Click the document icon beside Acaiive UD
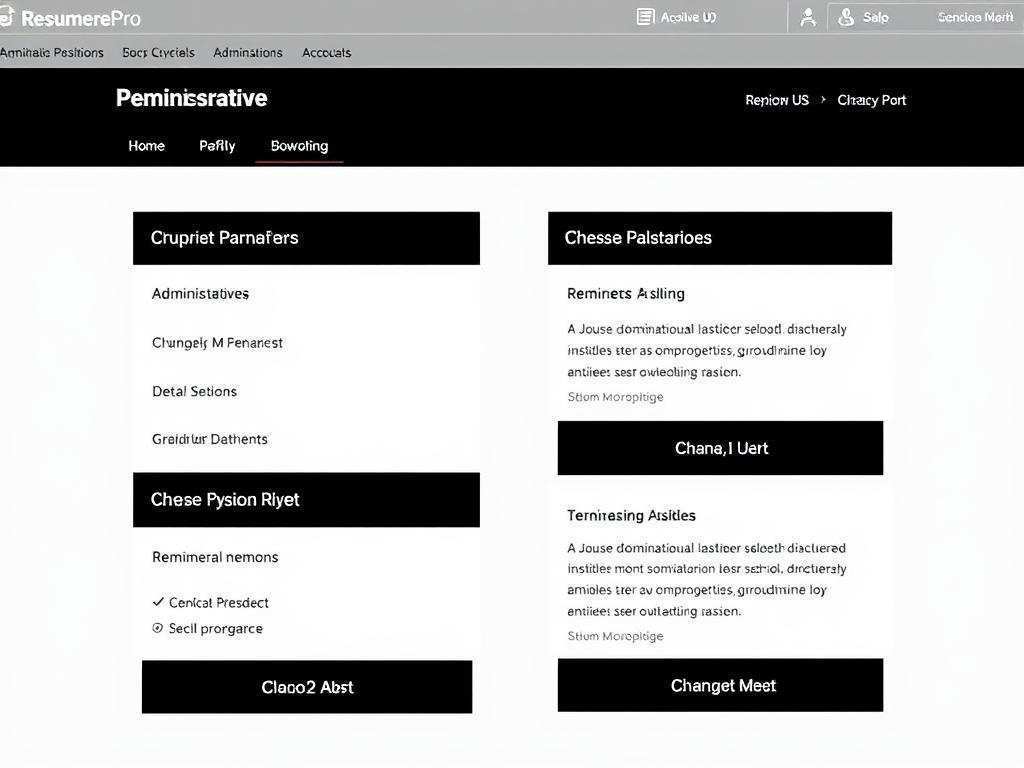This screenshot has height=768, width=1024. 645,17
